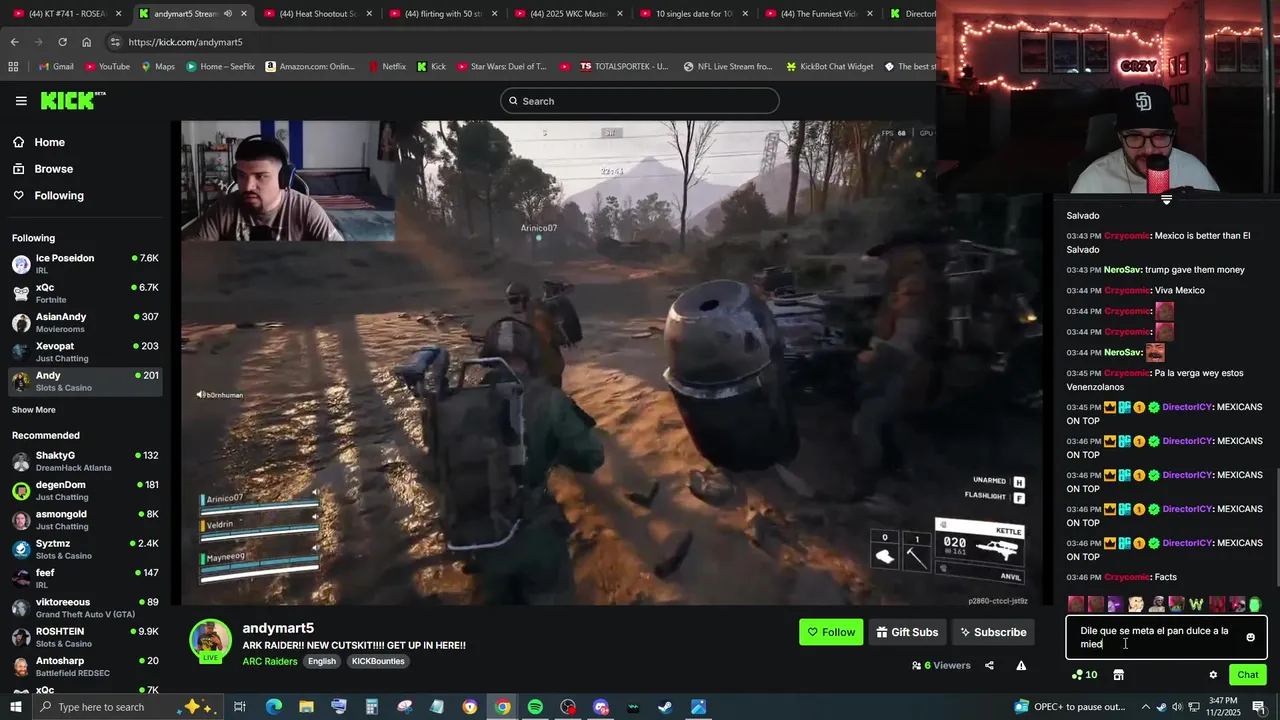The height and width of the screenshot is (720, 1280).
Task: Switch to 2025 WKC Master browser tab
Action: click(568, 14)
